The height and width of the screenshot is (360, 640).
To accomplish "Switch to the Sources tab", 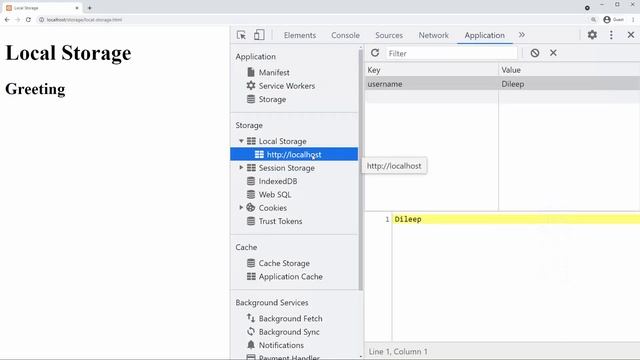I will click(x=389, y=36).
